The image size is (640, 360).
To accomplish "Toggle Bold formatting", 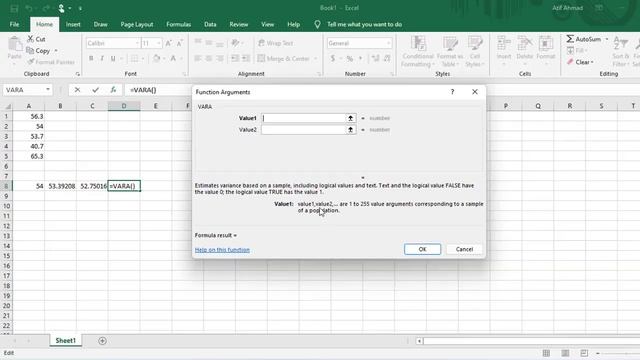I will pos(91,59).
